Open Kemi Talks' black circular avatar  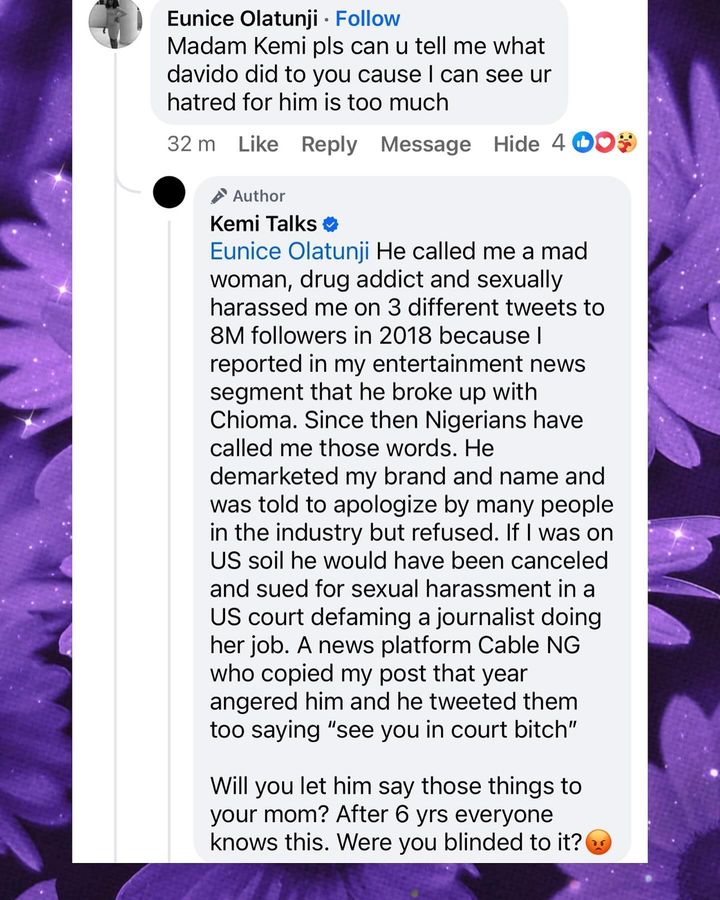pyautogui.click(x=170, y=192)
